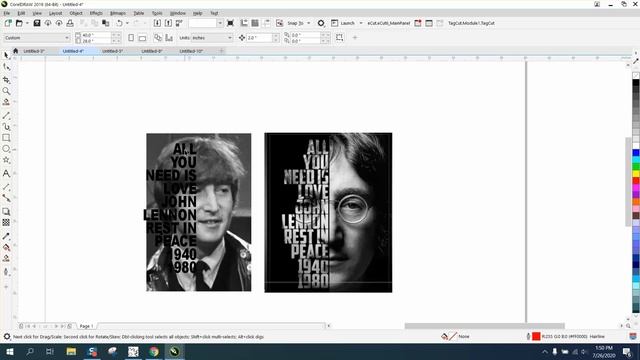640x360 pixels.
Task: Open the Bitmaps menu
Action: click(x=118, y=13)
